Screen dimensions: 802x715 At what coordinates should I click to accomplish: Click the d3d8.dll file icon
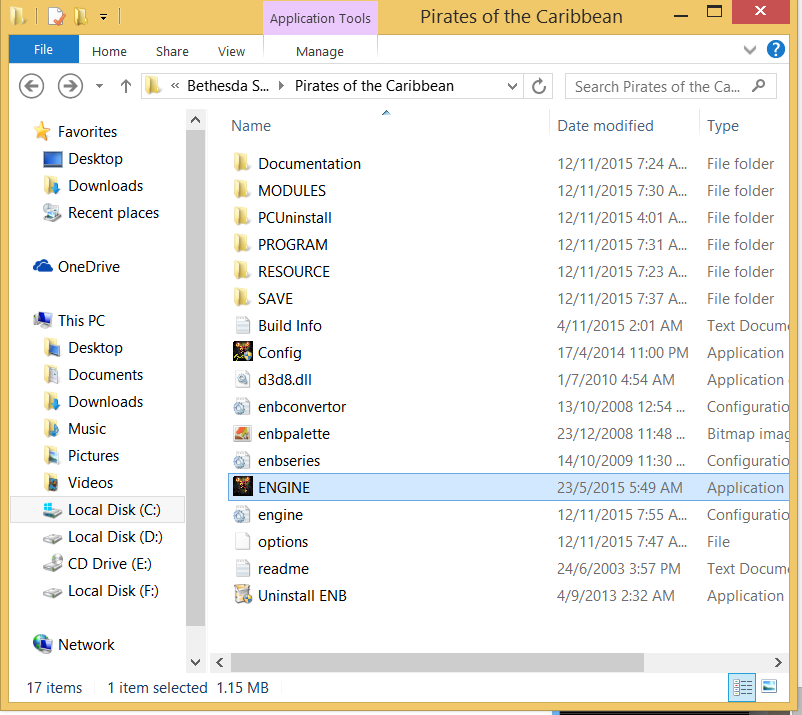(242, 379)
